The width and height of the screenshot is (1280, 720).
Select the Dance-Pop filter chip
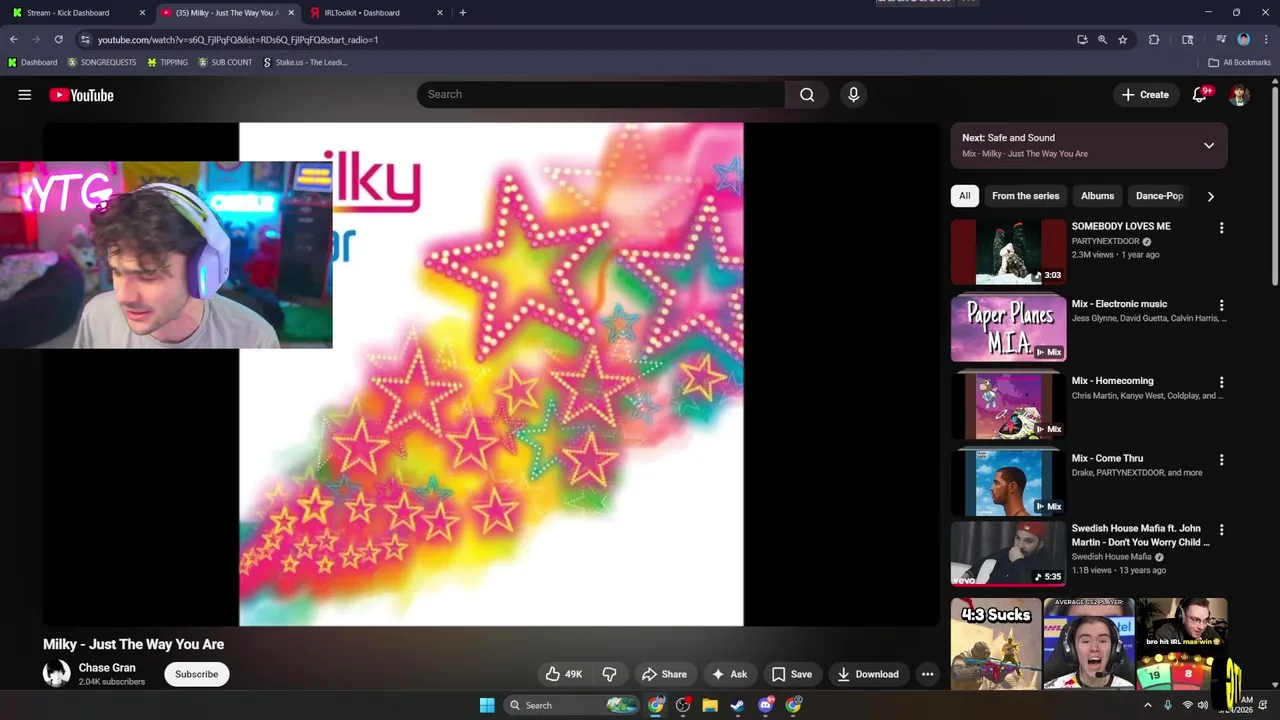(1159, 196)
